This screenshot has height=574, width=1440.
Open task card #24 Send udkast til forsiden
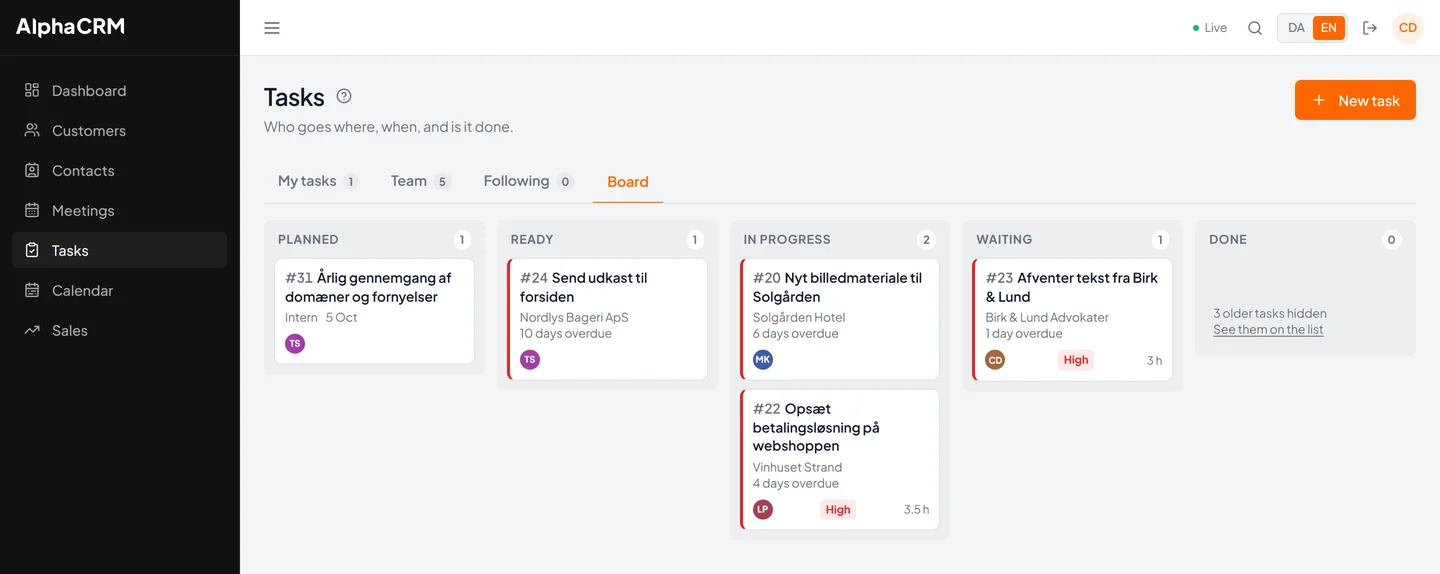607,320
